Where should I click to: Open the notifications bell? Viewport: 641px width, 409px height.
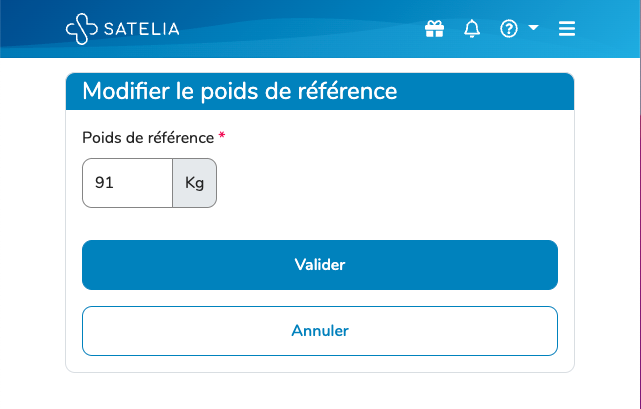tap(472, 29)
